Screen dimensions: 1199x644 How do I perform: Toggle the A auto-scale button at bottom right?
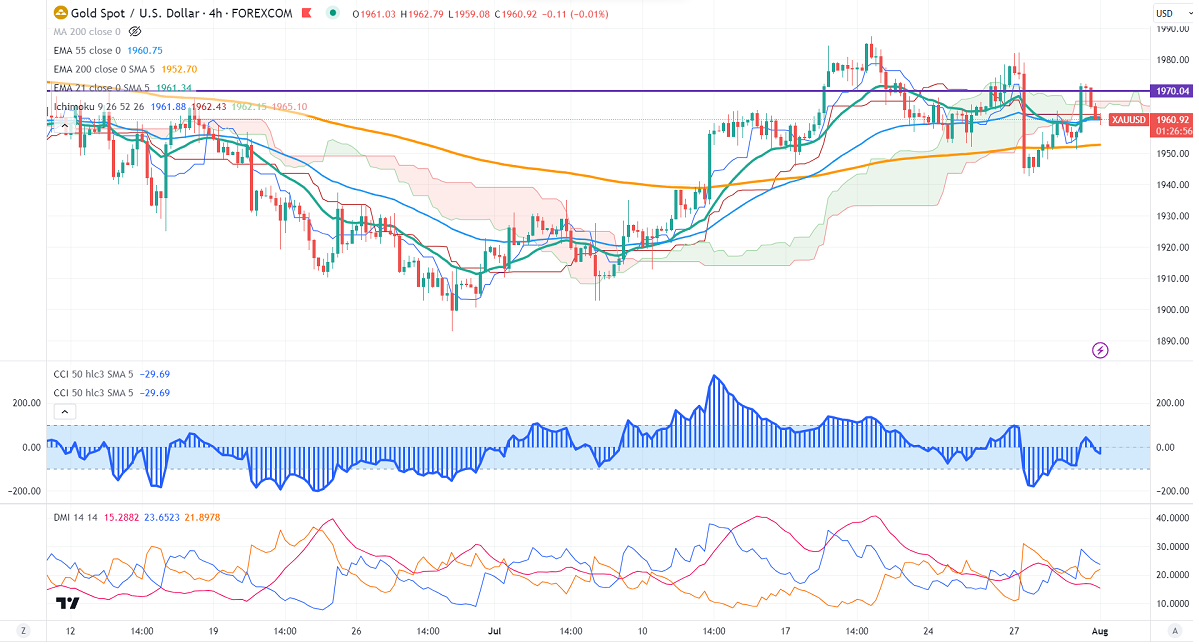[1175, 631]
